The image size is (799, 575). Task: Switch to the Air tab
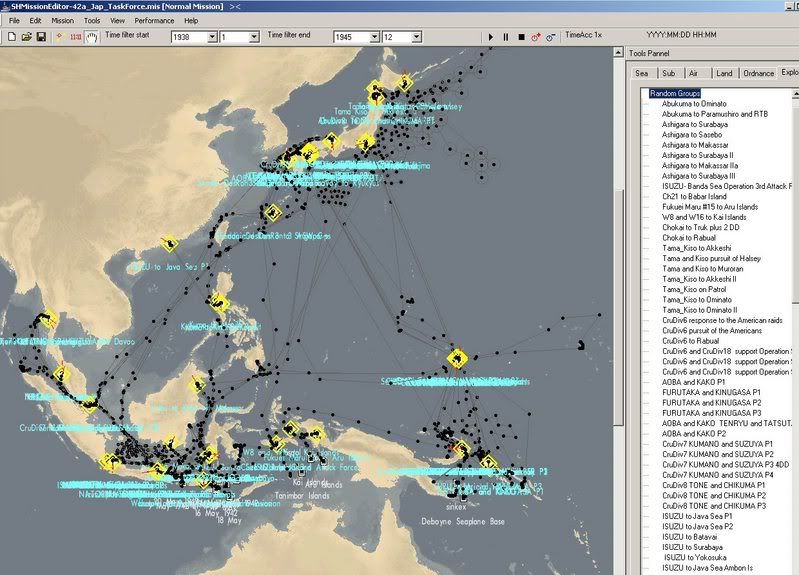tap(694, 73)
